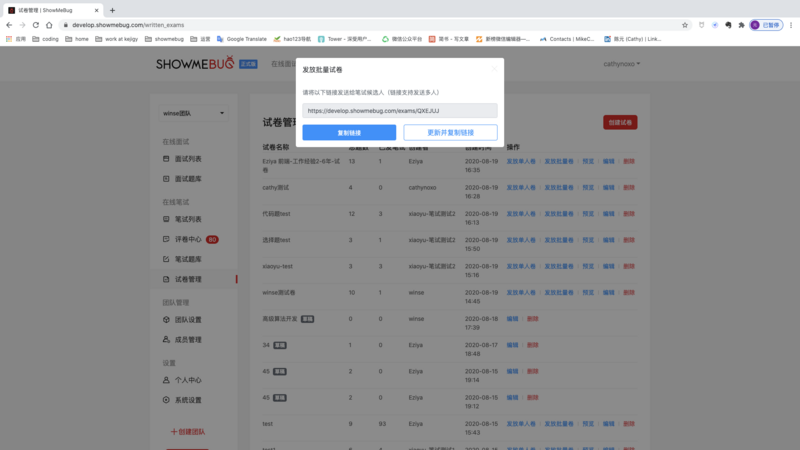The image size is (800, 450).
Task: Click 发放批量卷 for Eziya 前端 row
Action: point(559,161)
